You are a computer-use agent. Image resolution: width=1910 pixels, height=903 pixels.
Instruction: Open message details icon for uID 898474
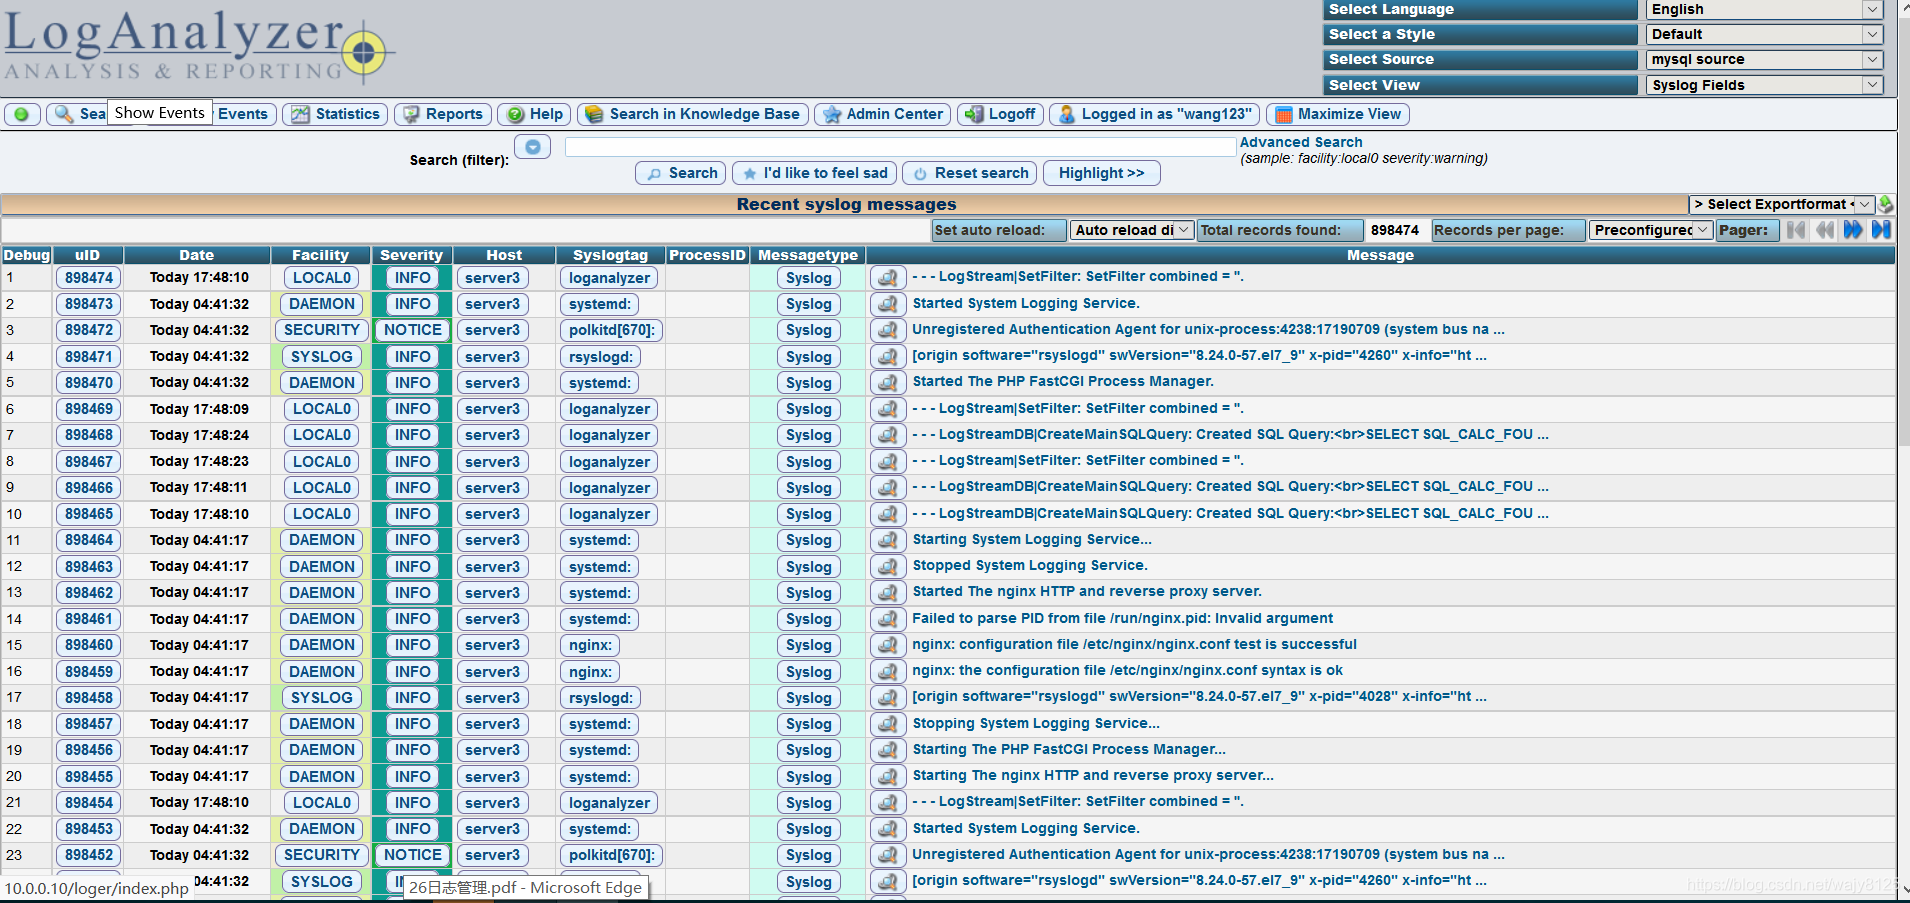click(x=888, y=277)
